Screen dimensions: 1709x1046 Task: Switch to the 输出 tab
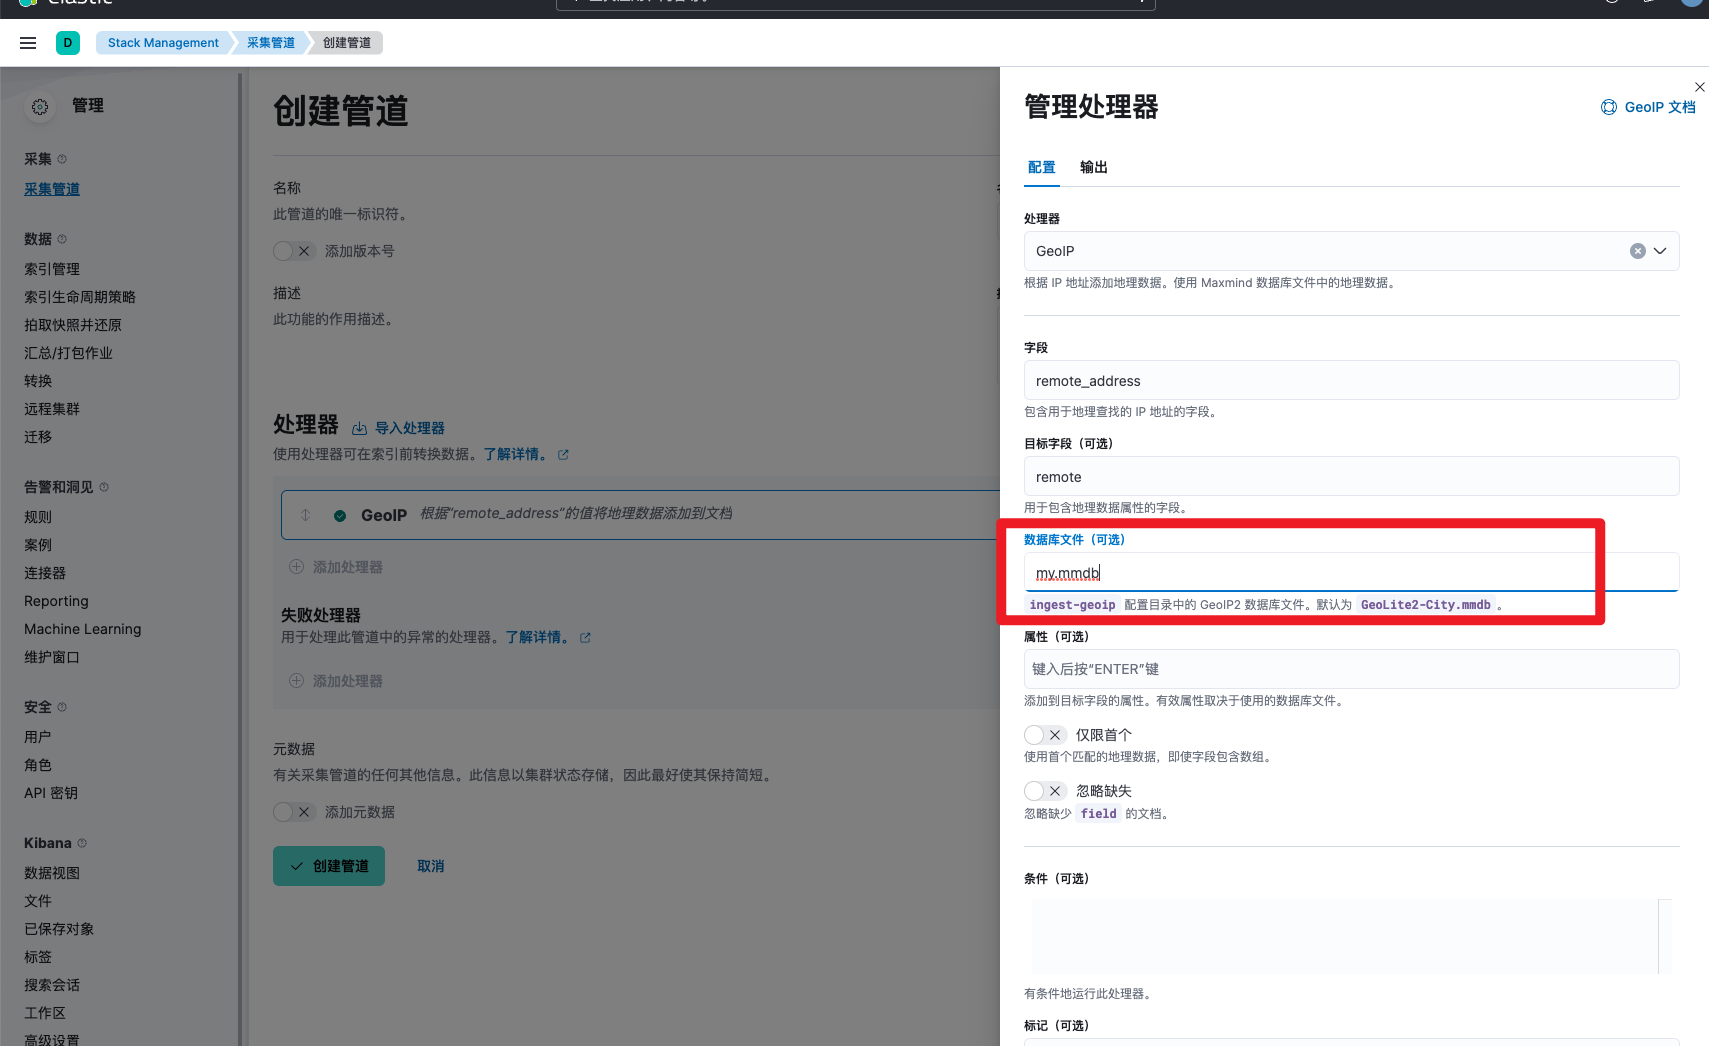click(1093, 168)
